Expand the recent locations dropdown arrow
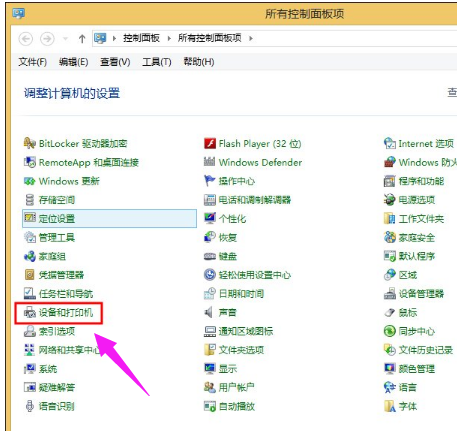This screenshot has height=431, width=457. 66,39
